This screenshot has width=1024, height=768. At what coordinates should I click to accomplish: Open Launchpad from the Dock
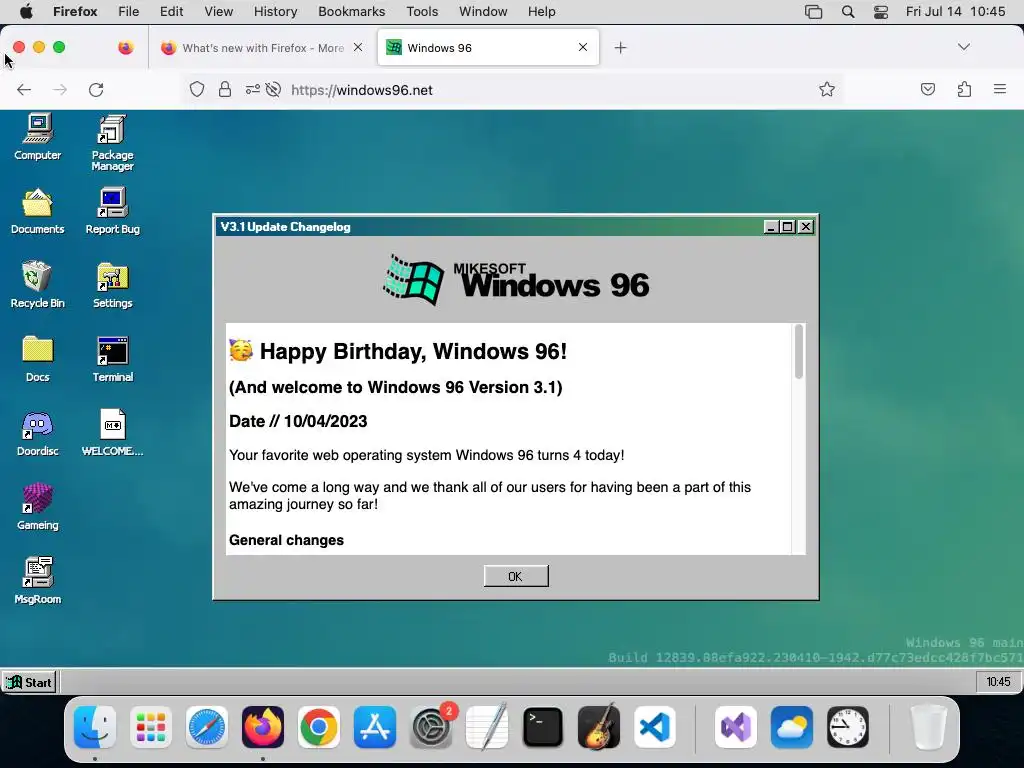(151, 727)
